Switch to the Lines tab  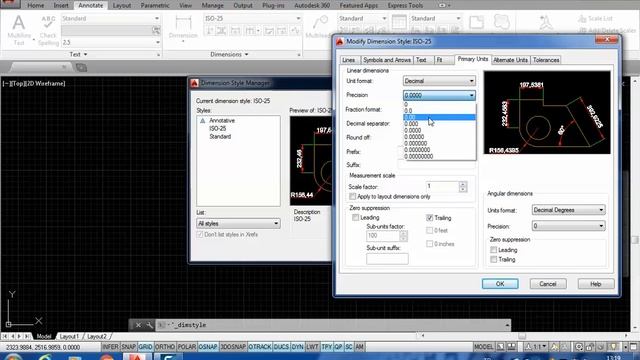tap(349, 60)
